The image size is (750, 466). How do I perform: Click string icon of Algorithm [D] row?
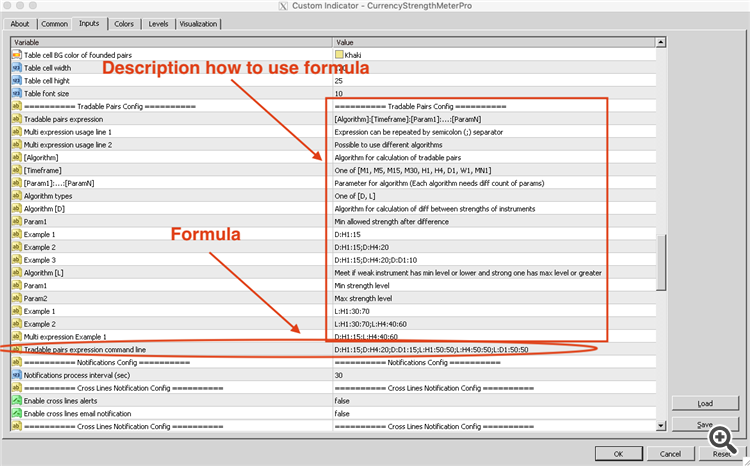click(16, 209)
